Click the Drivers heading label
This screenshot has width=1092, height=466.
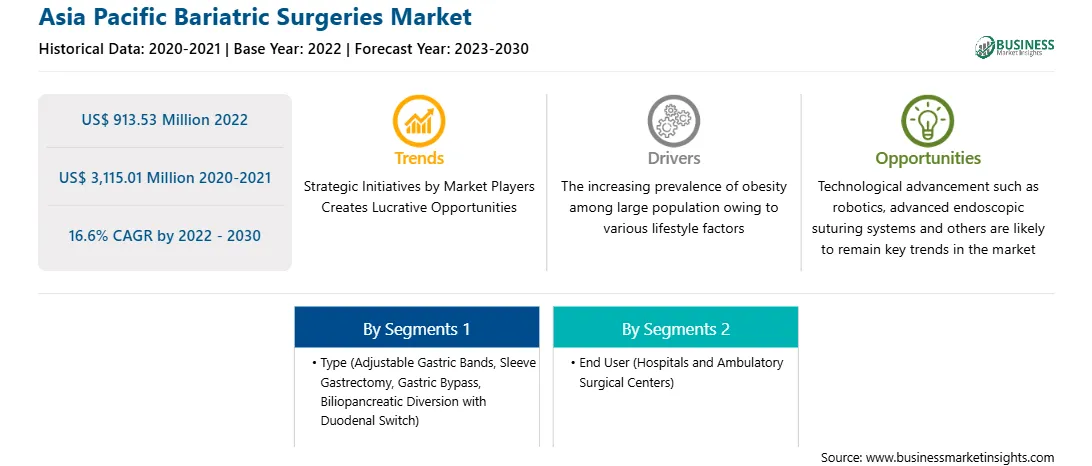[673, 158]
